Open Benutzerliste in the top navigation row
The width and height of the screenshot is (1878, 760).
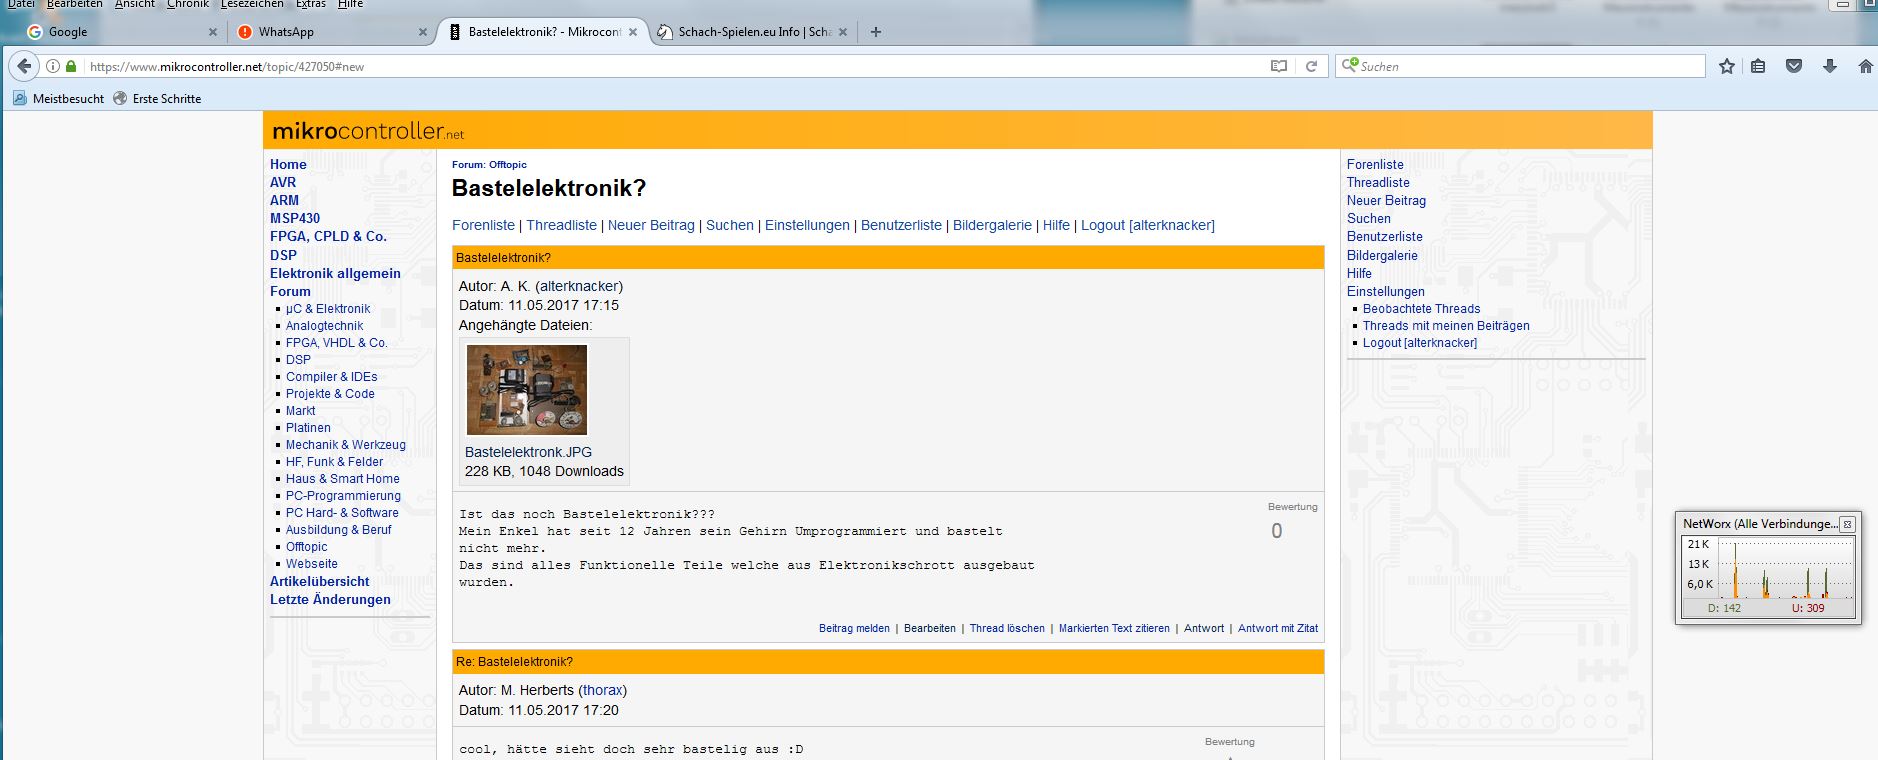[x=901, y=225]
